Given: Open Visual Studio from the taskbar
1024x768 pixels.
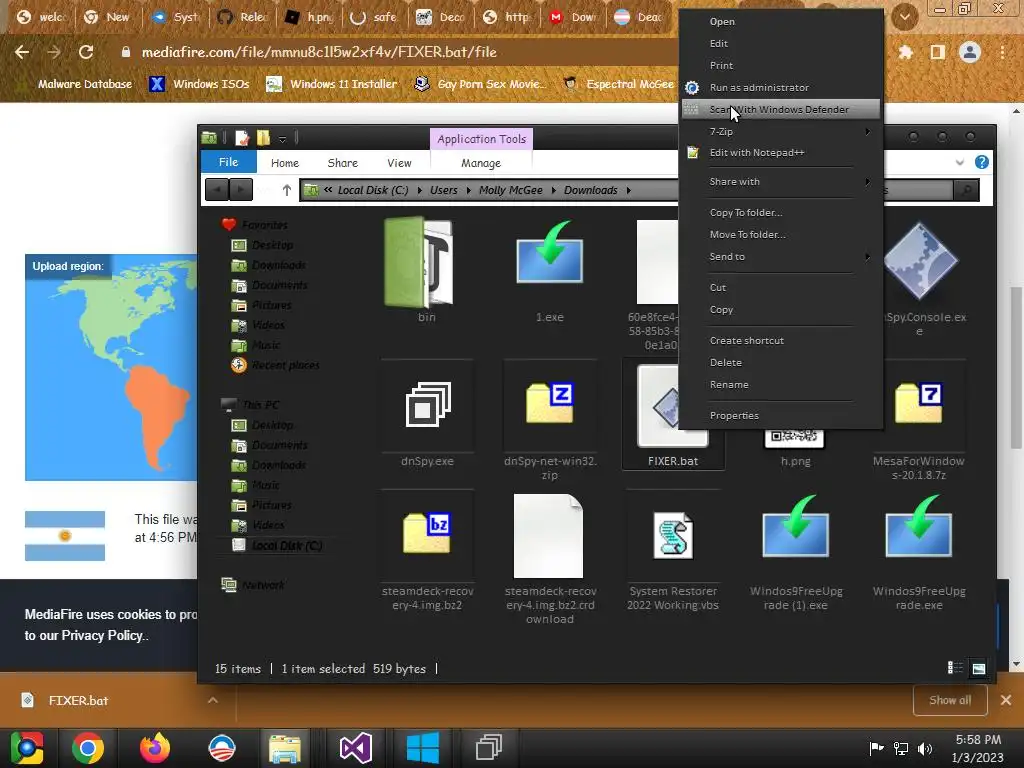Looking at the screenshot, I should (x=355, y=748).
